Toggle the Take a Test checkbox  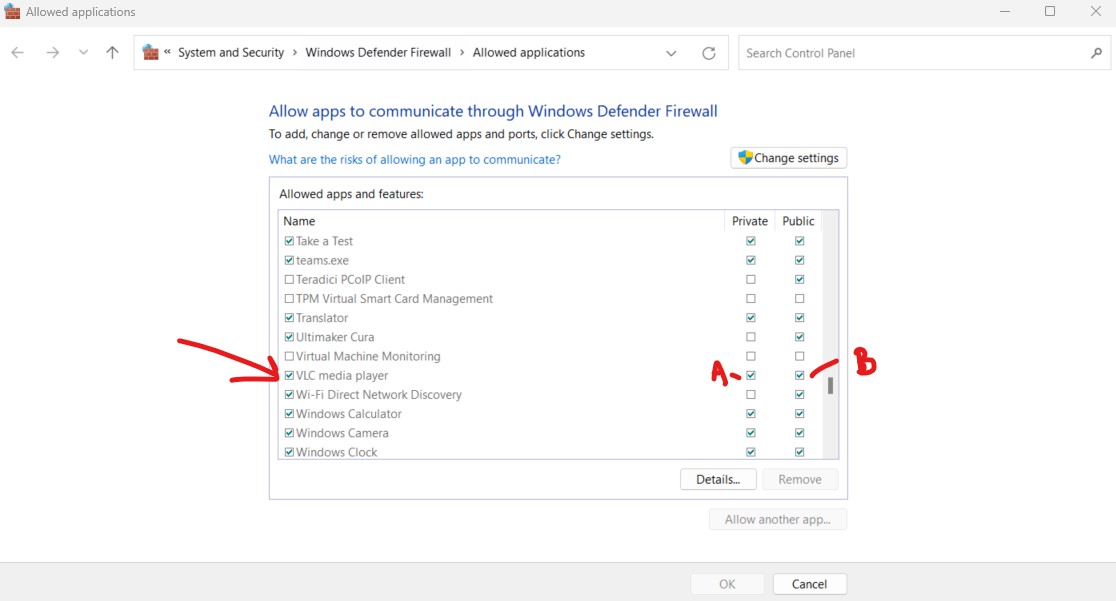[x=289, y=241]
